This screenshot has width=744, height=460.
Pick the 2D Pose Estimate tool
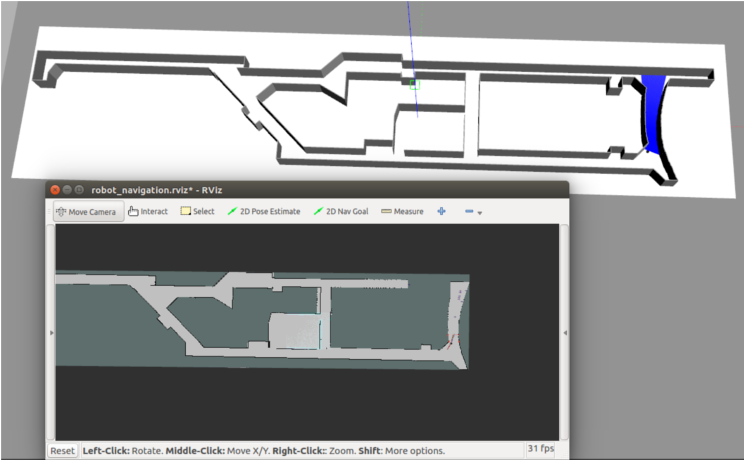tap(263, 212)
